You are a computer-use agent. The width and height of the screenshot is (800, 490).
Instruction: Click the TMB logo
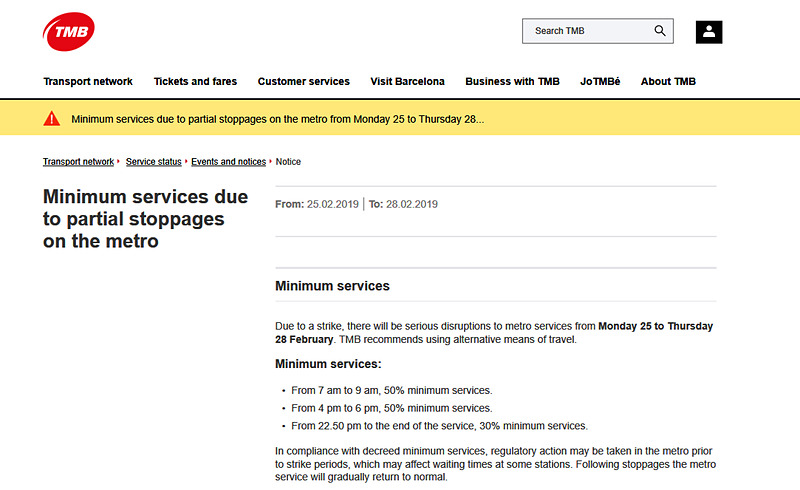[x=70, y=32]
